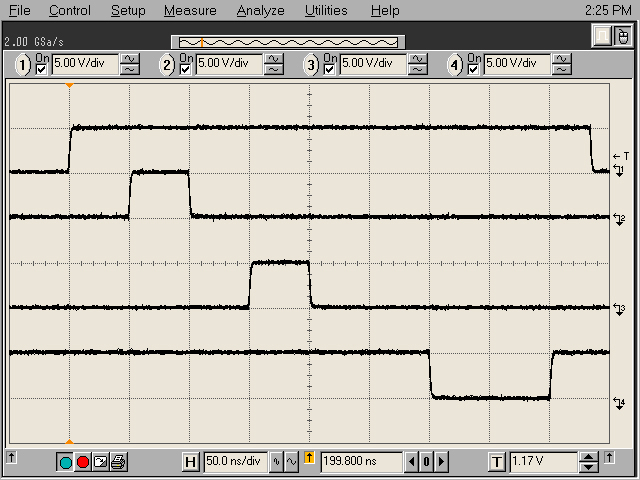Raise the trigger level with up arrow
The image size is (640, 480).
click(589, 457)
